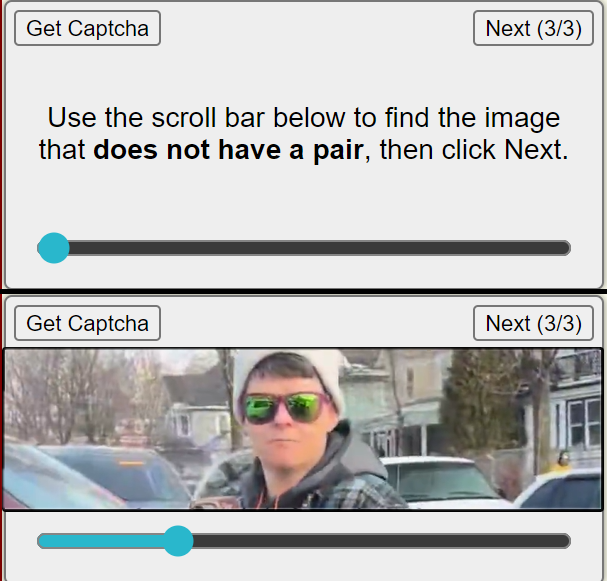Click the "Use the scroll bar below" instruction line
607x581 pixels.
[304, 117]
